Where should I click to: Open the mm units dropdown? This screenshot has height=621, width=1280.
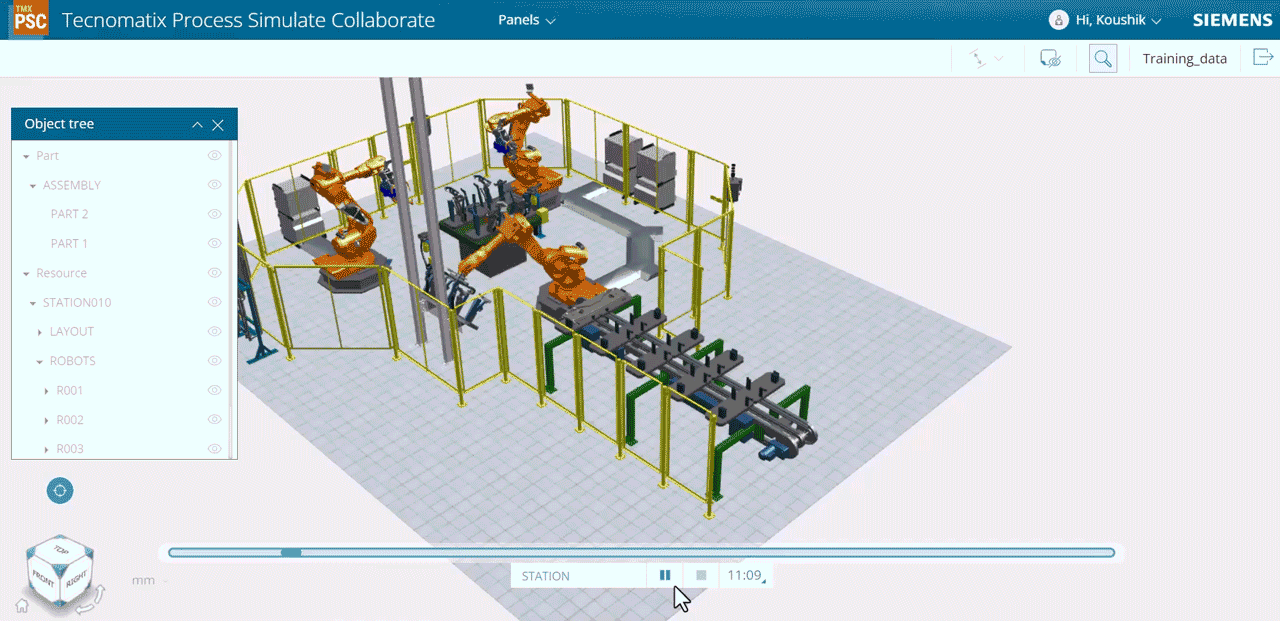pyautogui.click(x=148, y=580)
